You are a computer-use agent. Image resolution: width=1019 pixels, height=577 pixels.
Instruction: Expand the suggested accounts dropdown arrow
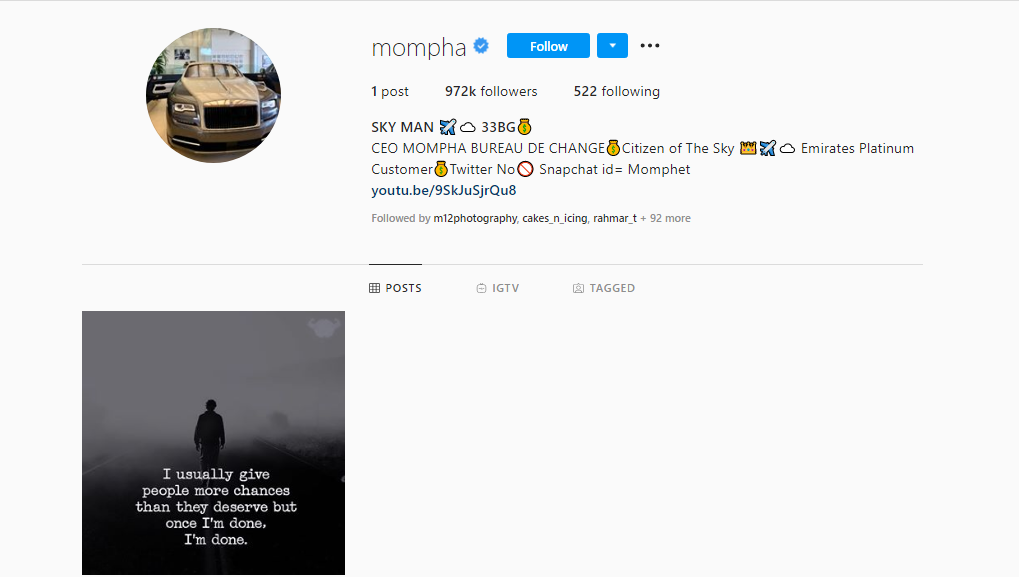pyautogui.click(x=612, y=45)
